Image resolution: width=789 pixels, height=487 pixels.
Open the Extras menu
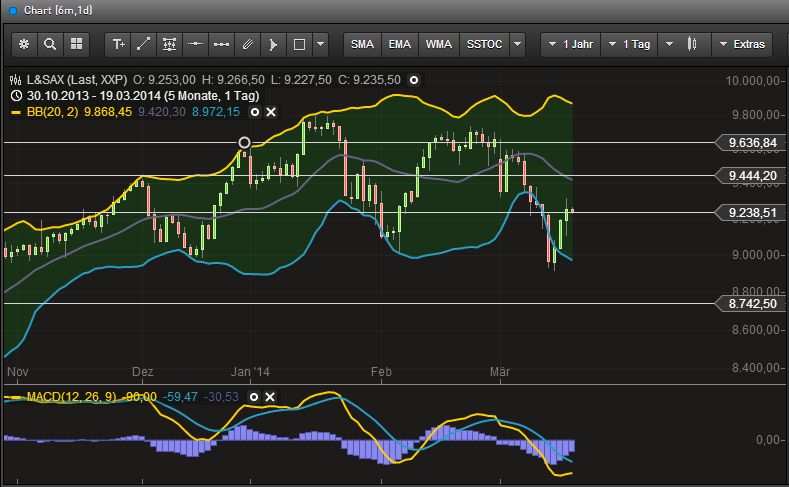pyautogui.click(x=744, y=44)
